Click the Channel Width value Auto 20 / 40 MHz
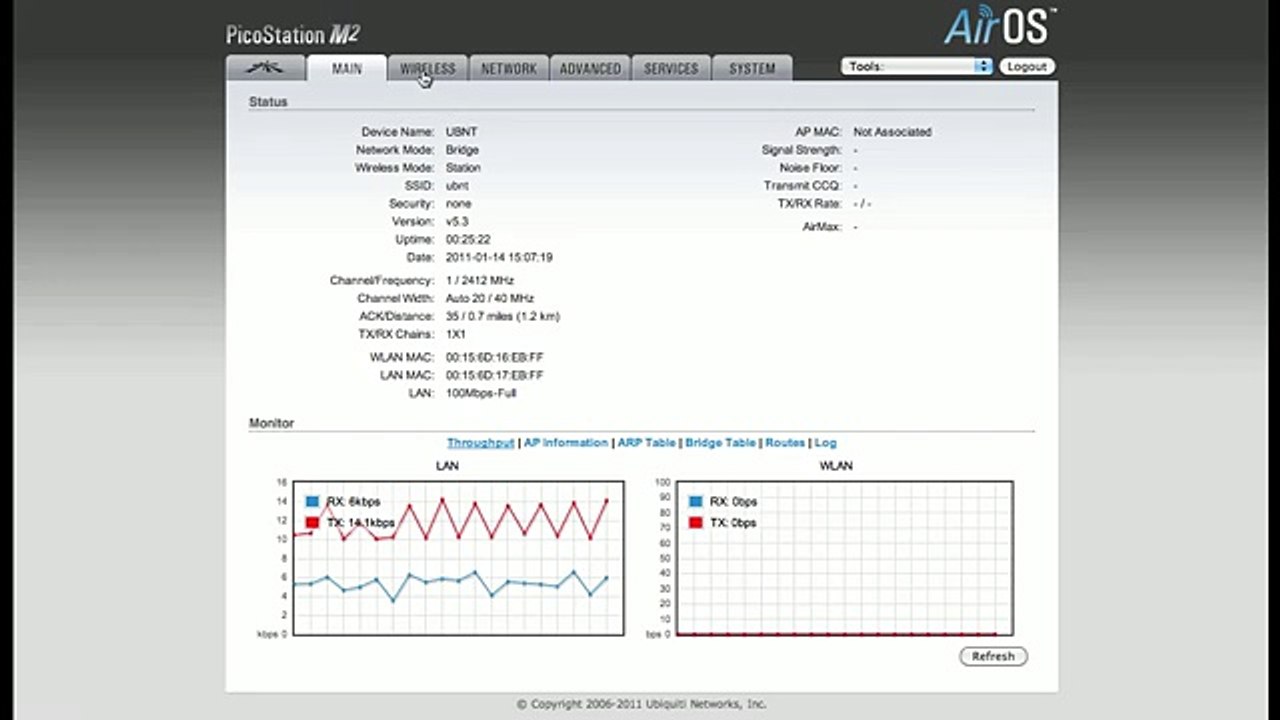This screenshot has width=1280, height=720. coord(490,298)
